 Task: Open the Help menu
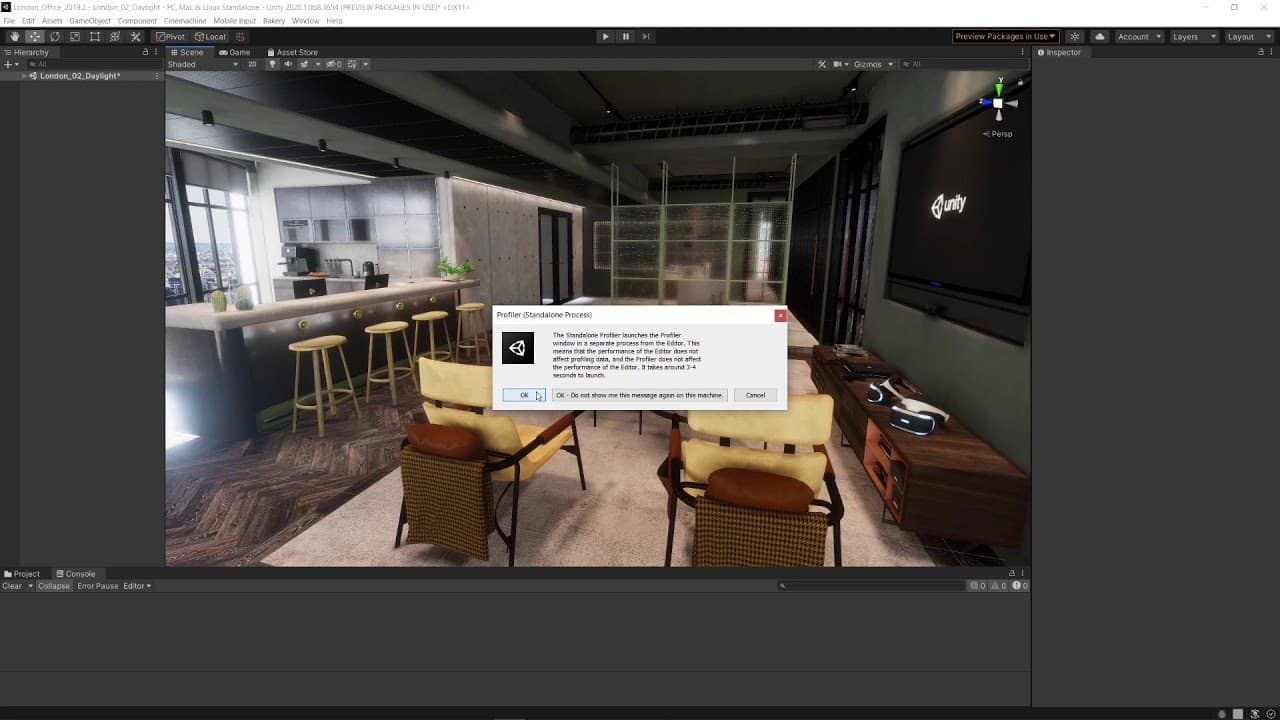334,21
